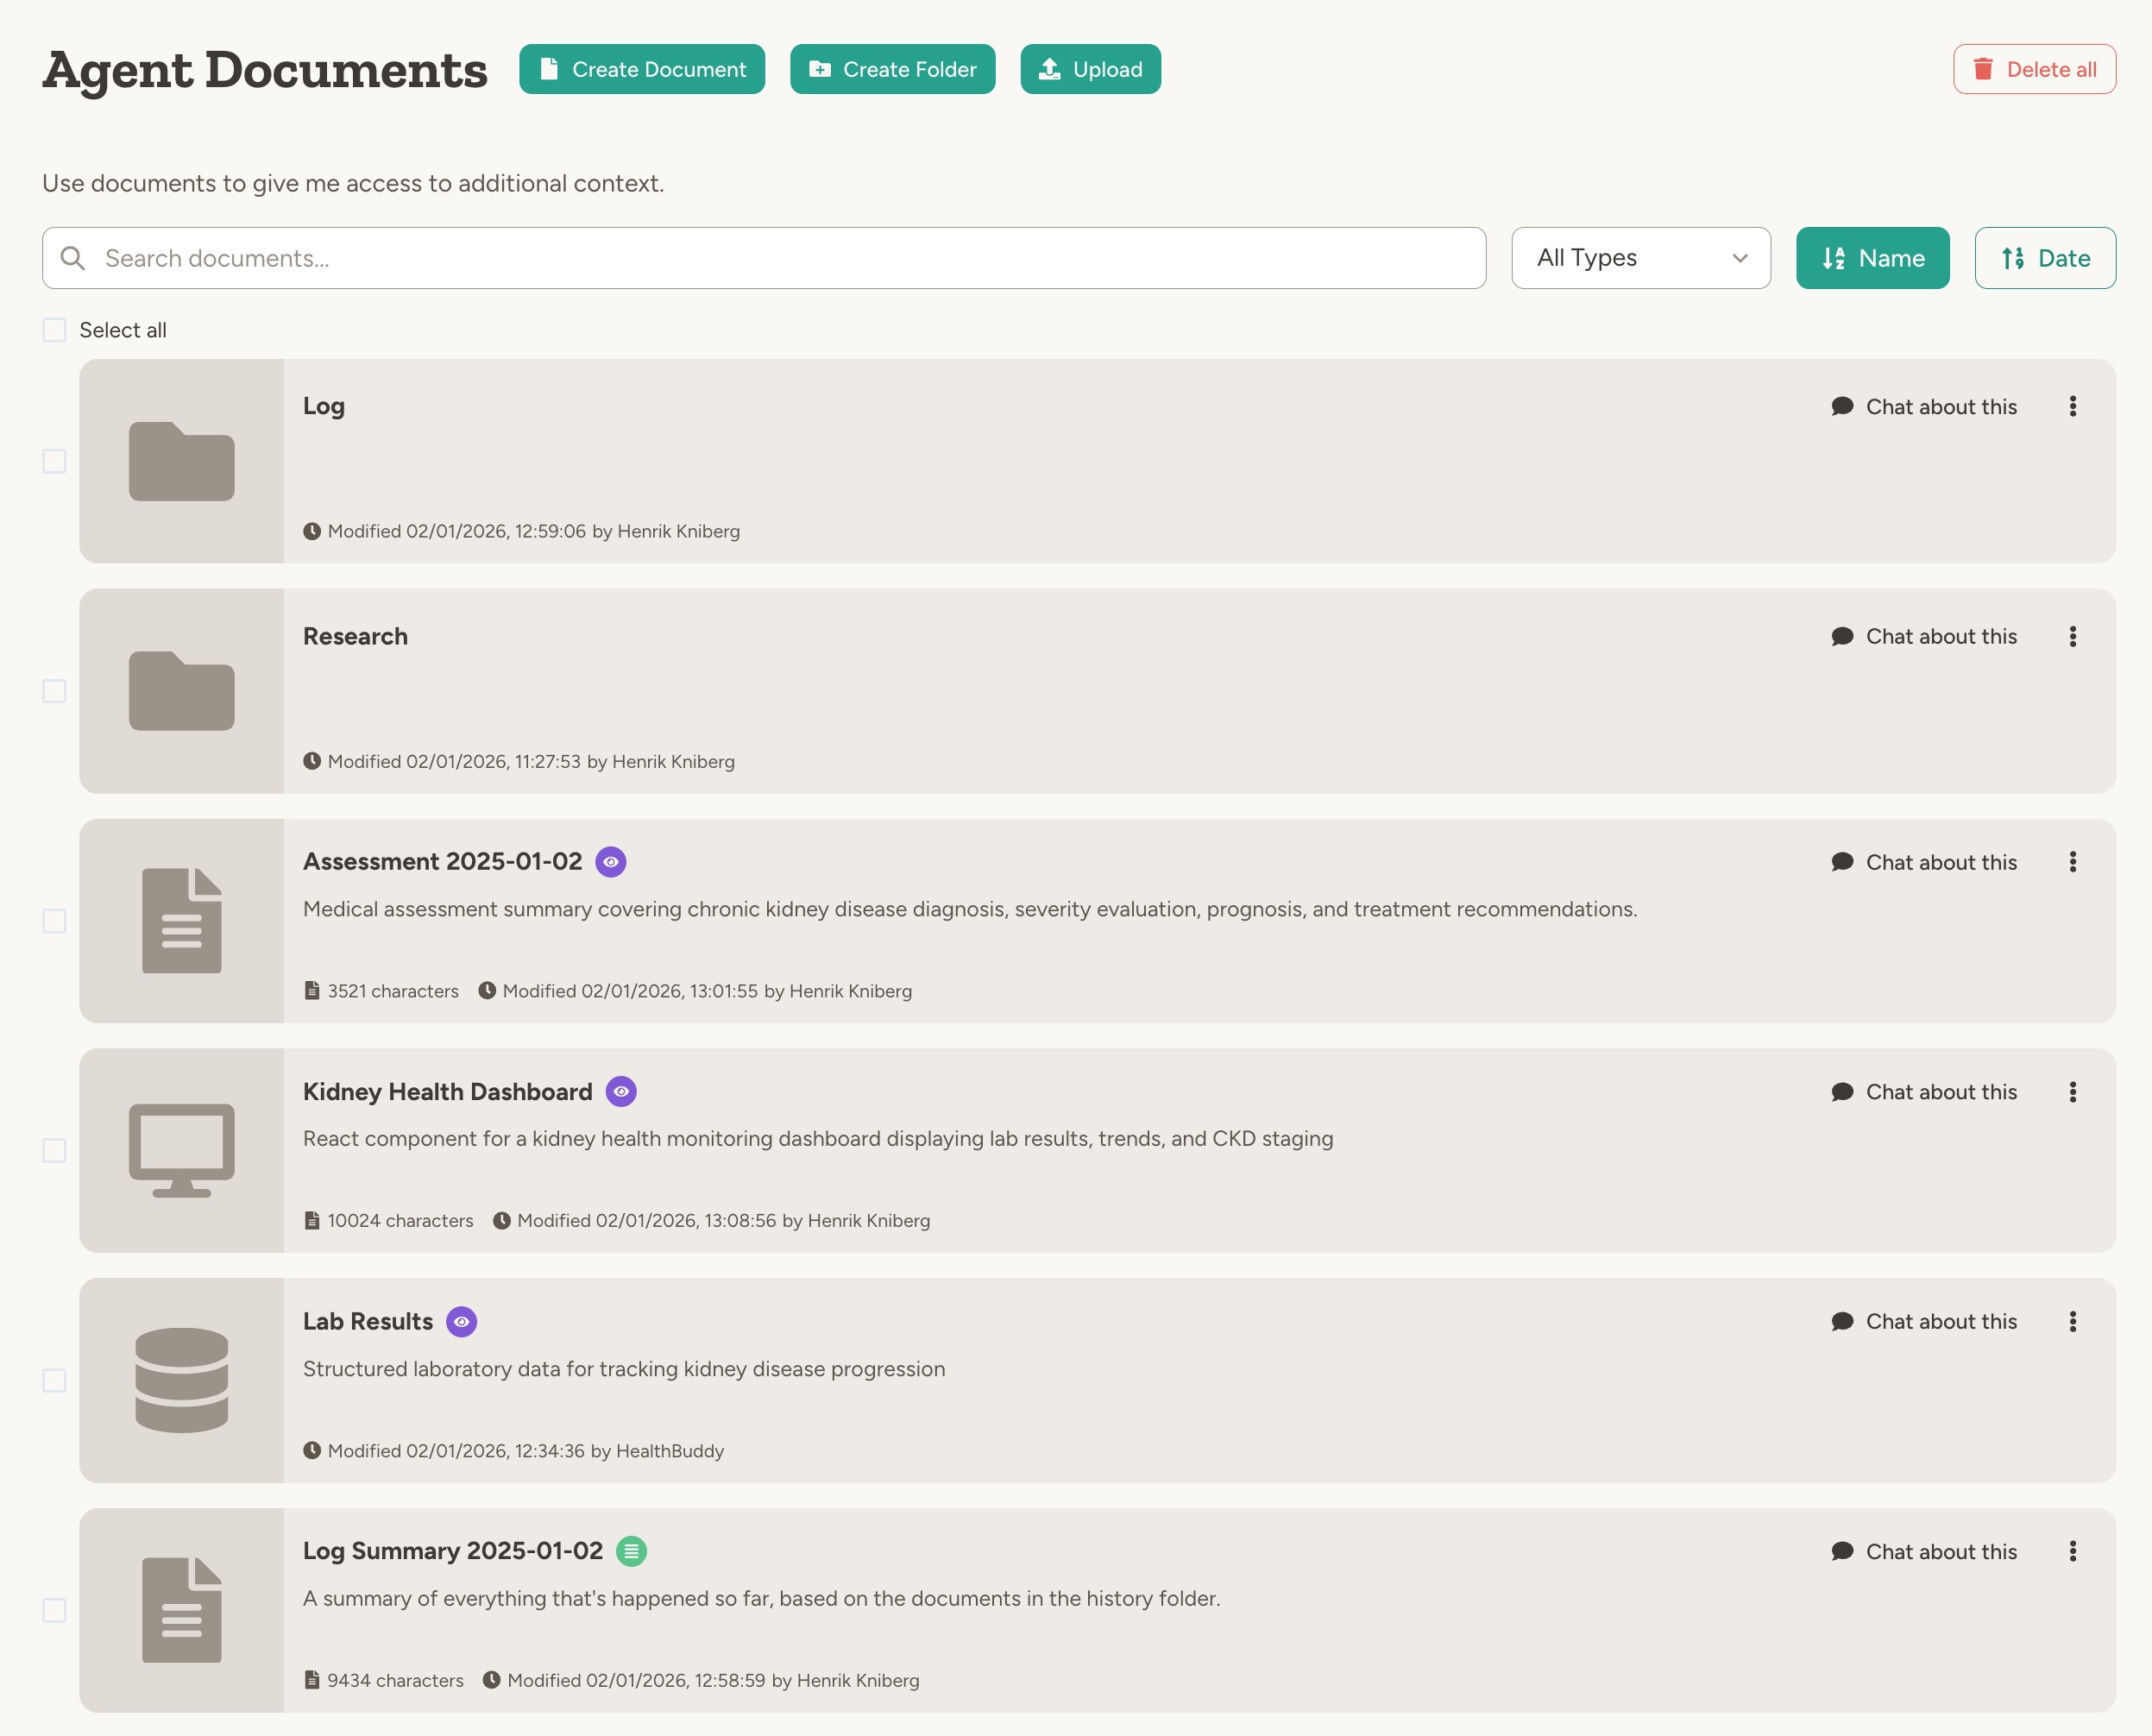Viewport: 2152px width, 1736px height.
Task: Check the Select all checkbox
Action: point(54,330)
